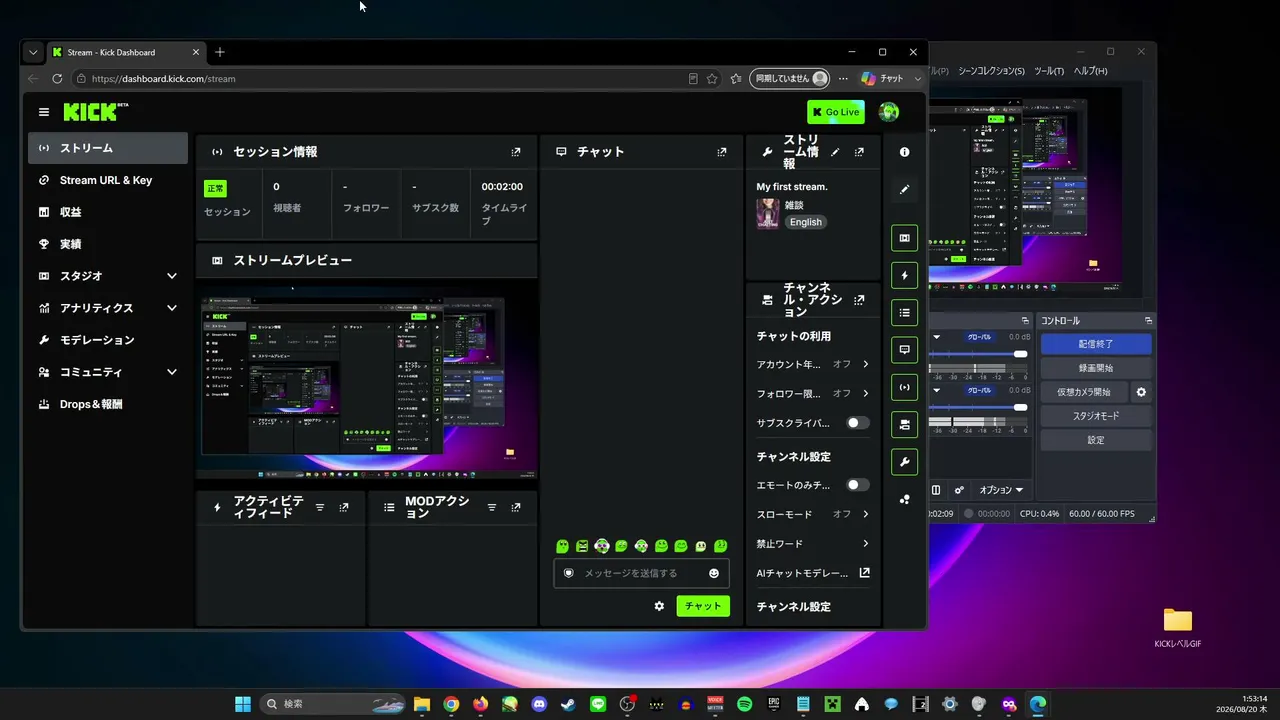Open virtual camera gear settings in OBS
This screenshot has width=1280, height=720.
tap(1141, 392)
